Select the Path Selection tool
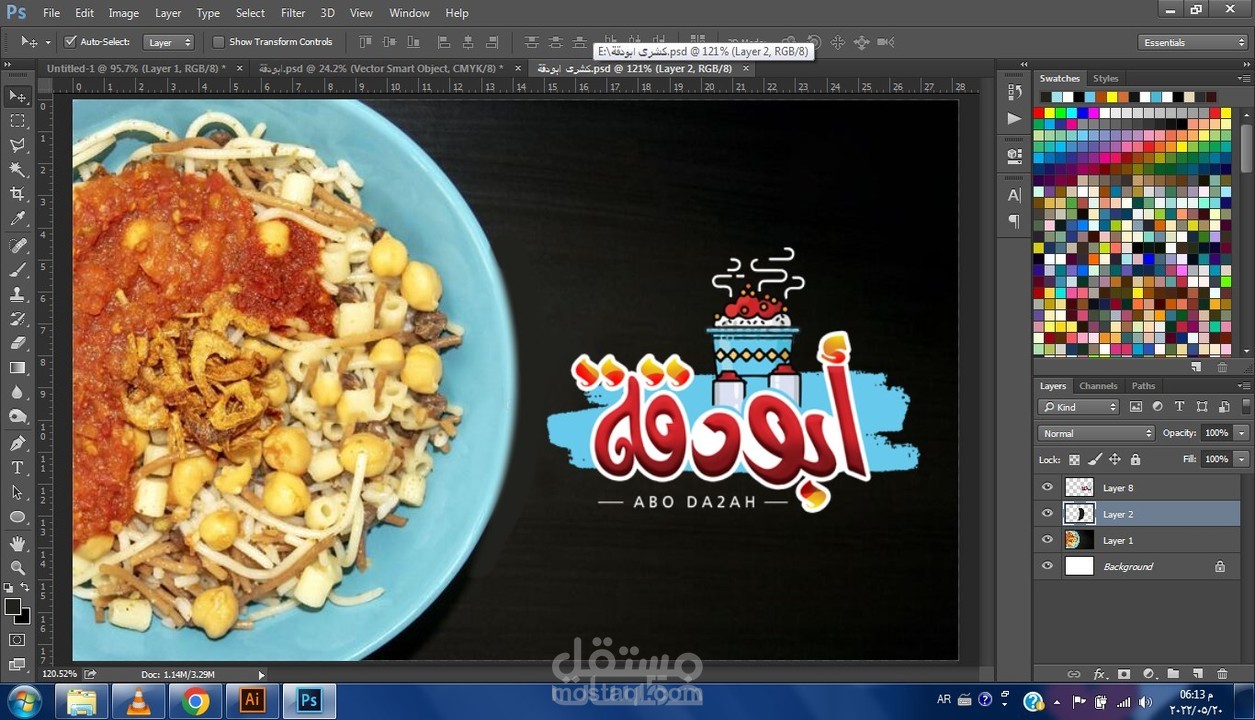Viewport: 1255px width, 720px height. 17,492
